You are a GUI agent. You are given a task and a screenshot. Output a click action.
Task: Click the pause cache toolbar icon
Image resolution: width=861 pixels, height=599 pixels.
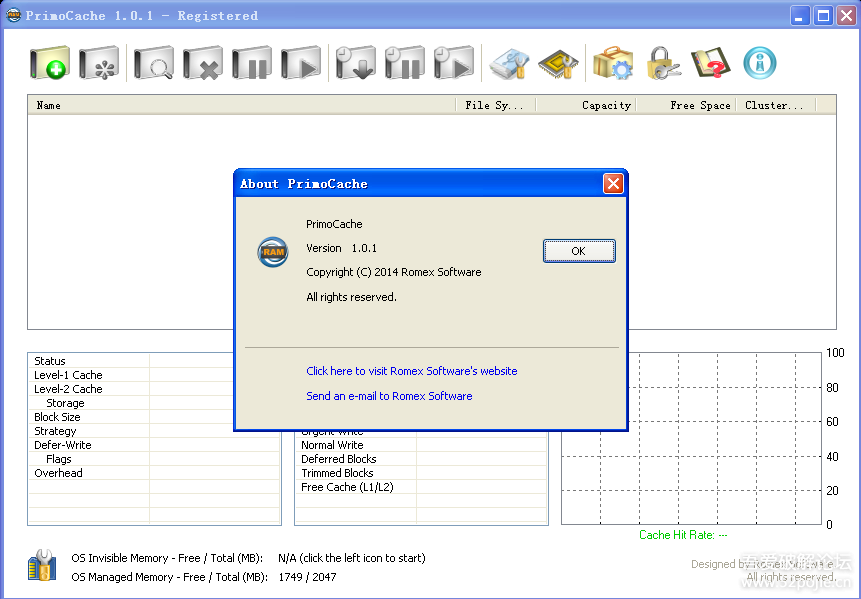pos(252,64)
